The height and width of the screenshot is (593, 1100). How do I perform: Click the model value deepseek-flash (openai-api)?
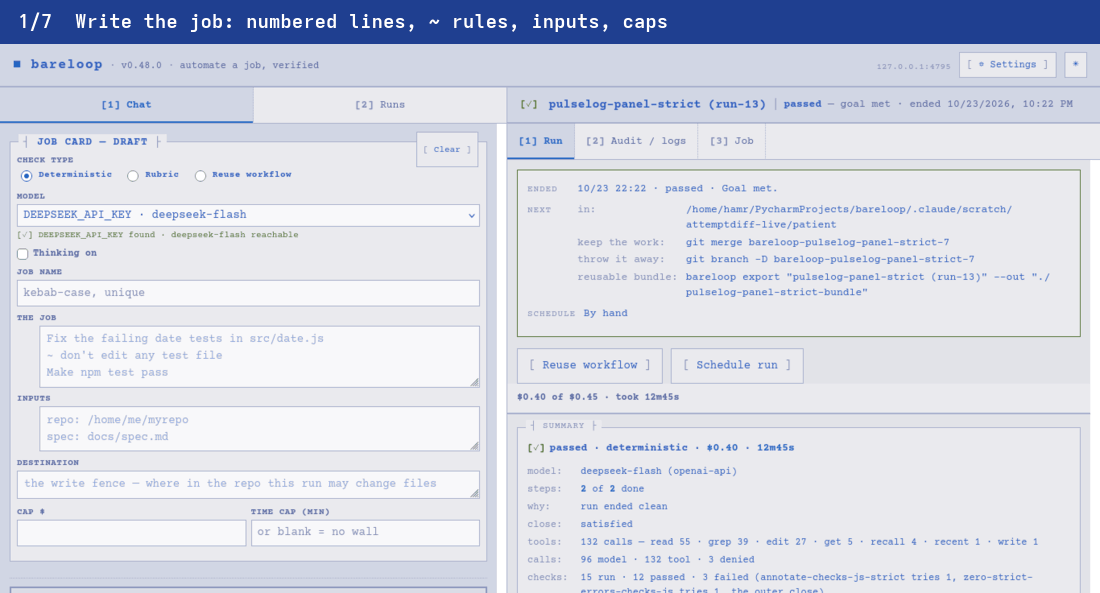[659, 471]
